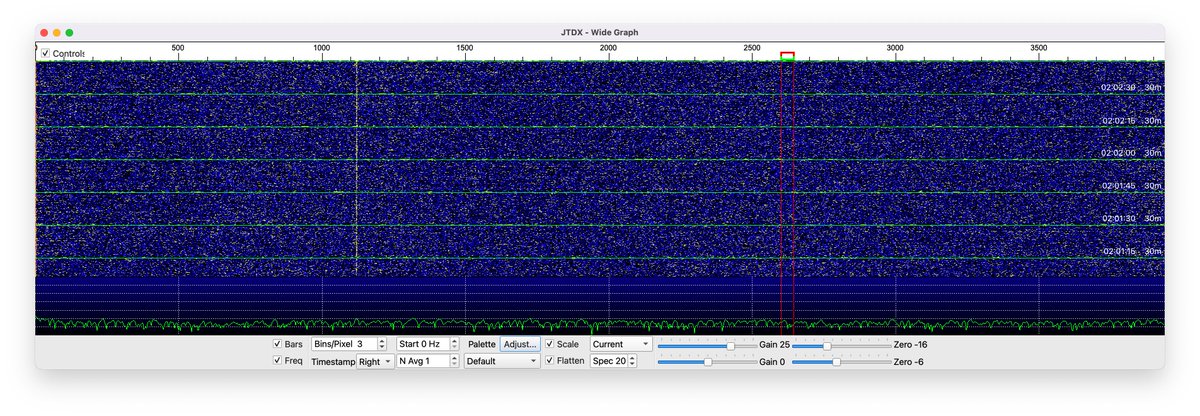Click inside the Bins/Pixel 3 field
Image resolution: width=1200 pixels, height=416 pixels.
[x=343, y=344]
